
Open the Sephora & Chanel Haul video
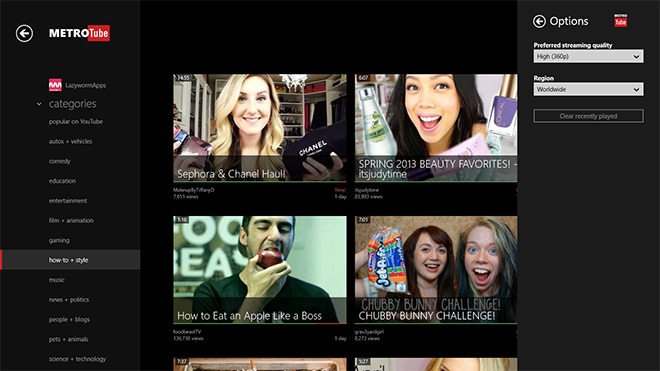point(260,128)
